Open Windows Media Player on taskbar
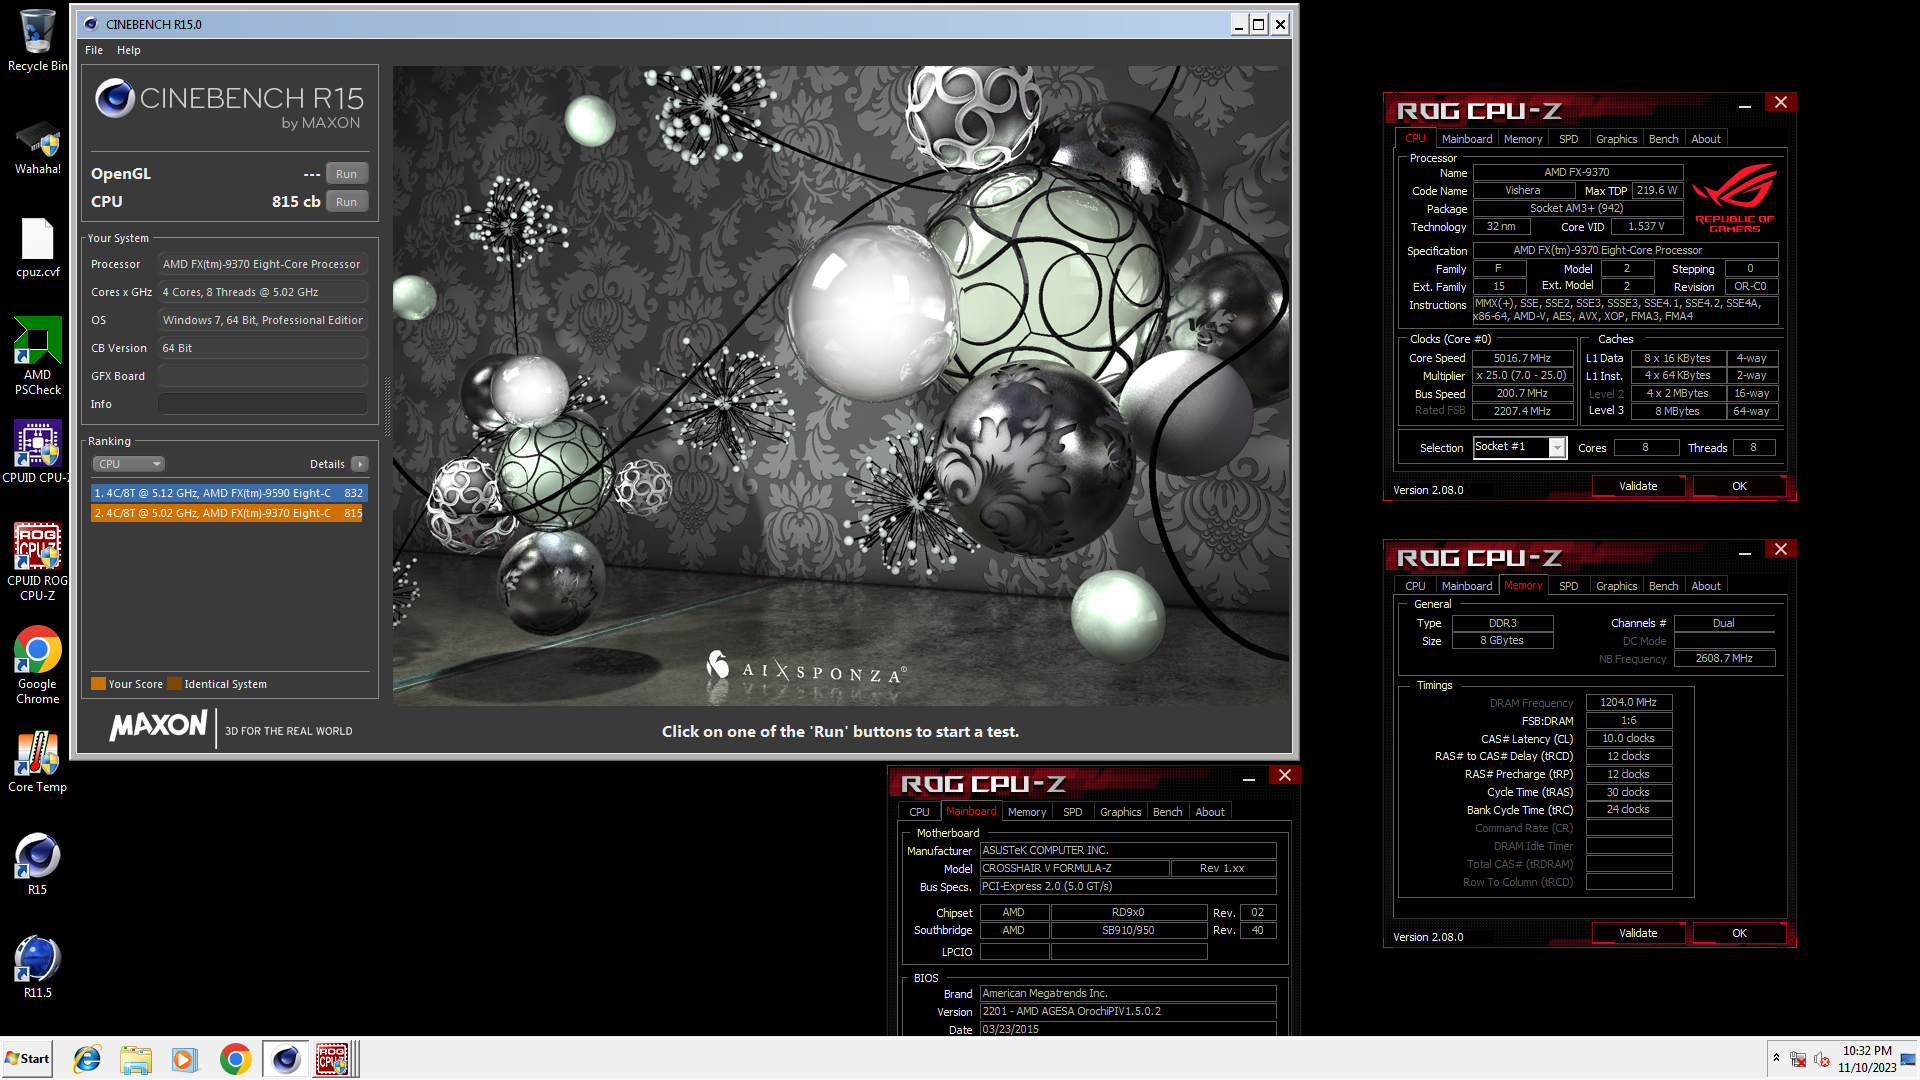The image size is (1920, 1080). click(x=184, y=1059)
